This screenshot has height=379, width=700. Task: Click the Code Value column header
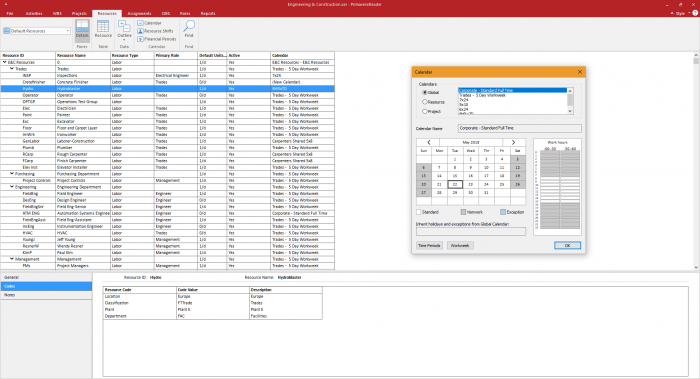(213, 290)
